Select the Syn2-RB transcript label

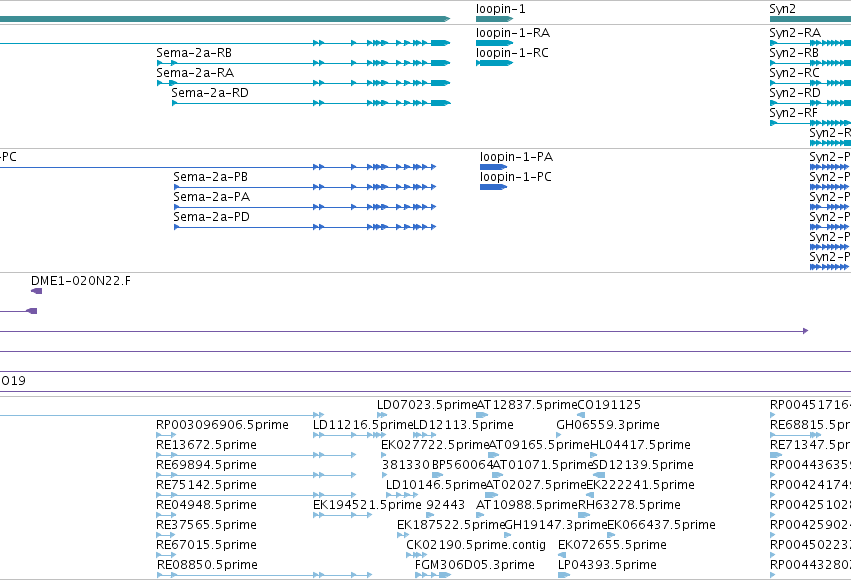794,53
